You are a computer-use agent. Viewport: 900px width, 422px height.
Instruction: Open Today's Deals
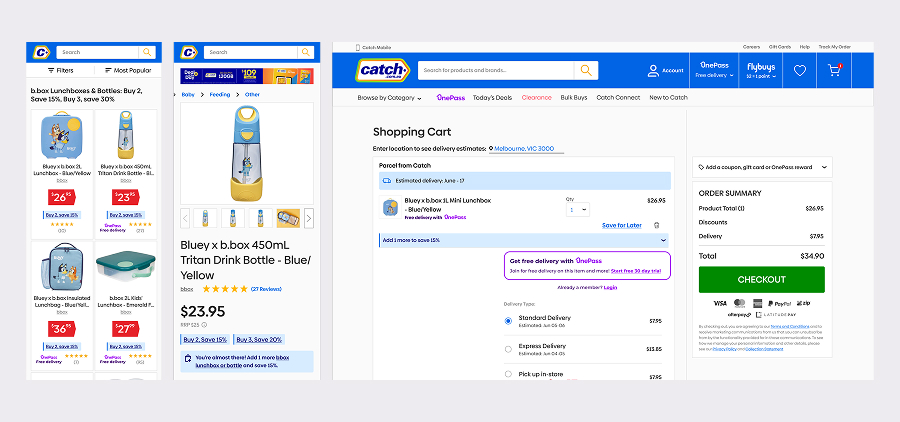(492, 98)
